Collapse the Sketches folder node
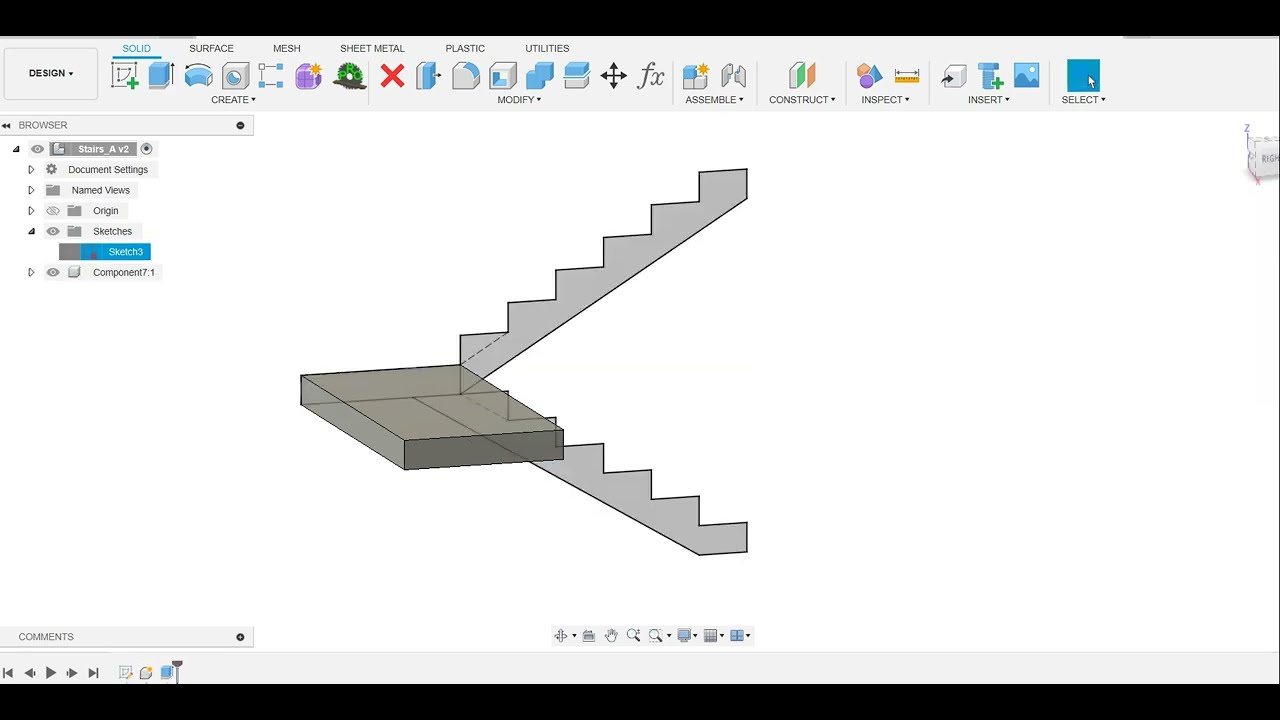The height and width of the screenshot is (720, 1280). pos(31,231)
